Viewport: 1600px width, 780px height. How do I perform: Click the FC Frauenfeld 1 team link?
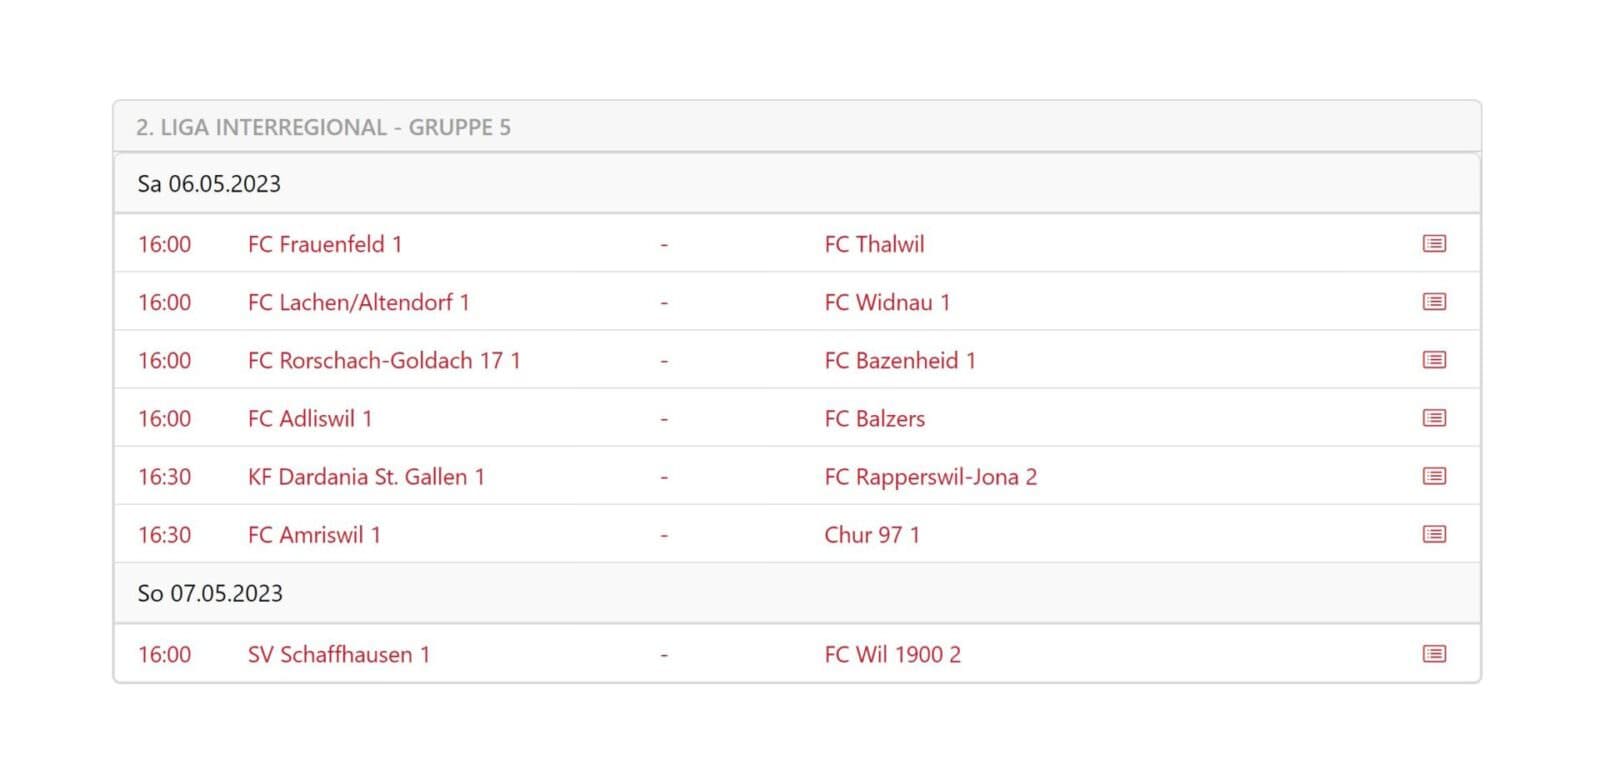point(325,244)
